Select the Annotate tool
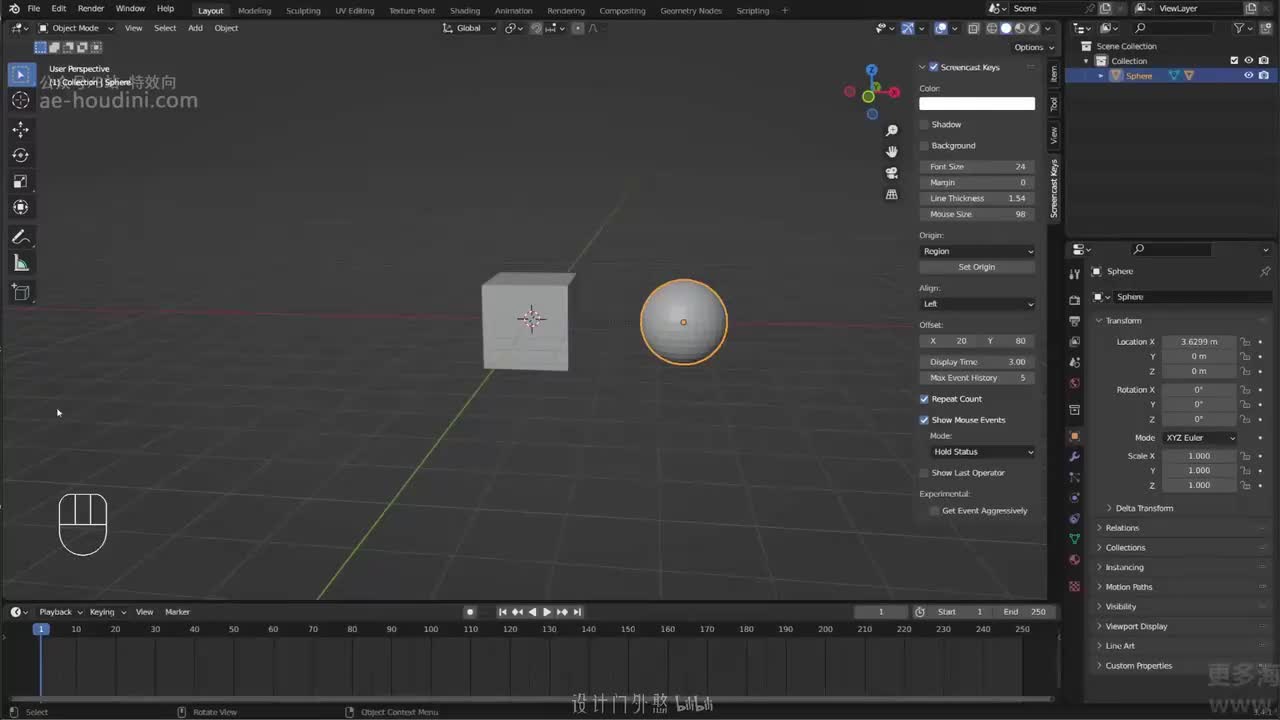This screenshot has width=1280, height=720. click(20, 237)
